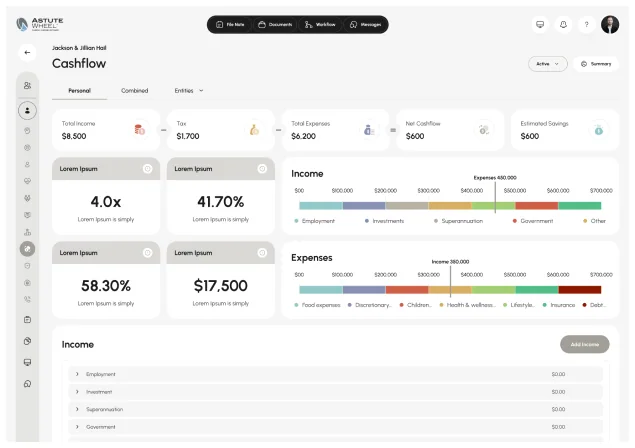Open the Active status dropdown
Viewport: 635px width, 448px height.
548,64
